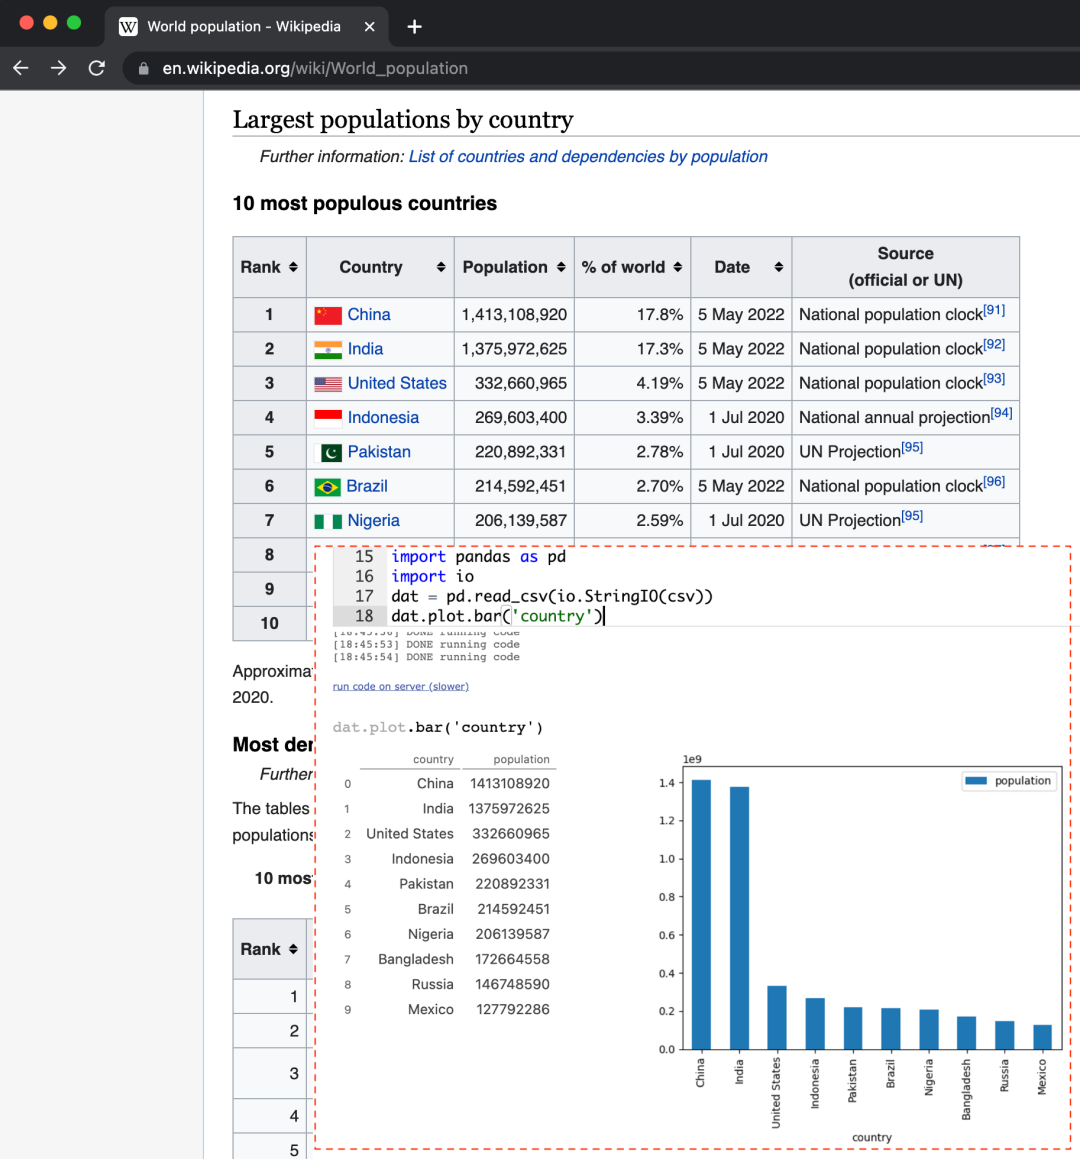Click the browser forward arrow
The width and height of the screenshot is (1080, 1159).
pyautogui.click(x=58, y=68)
